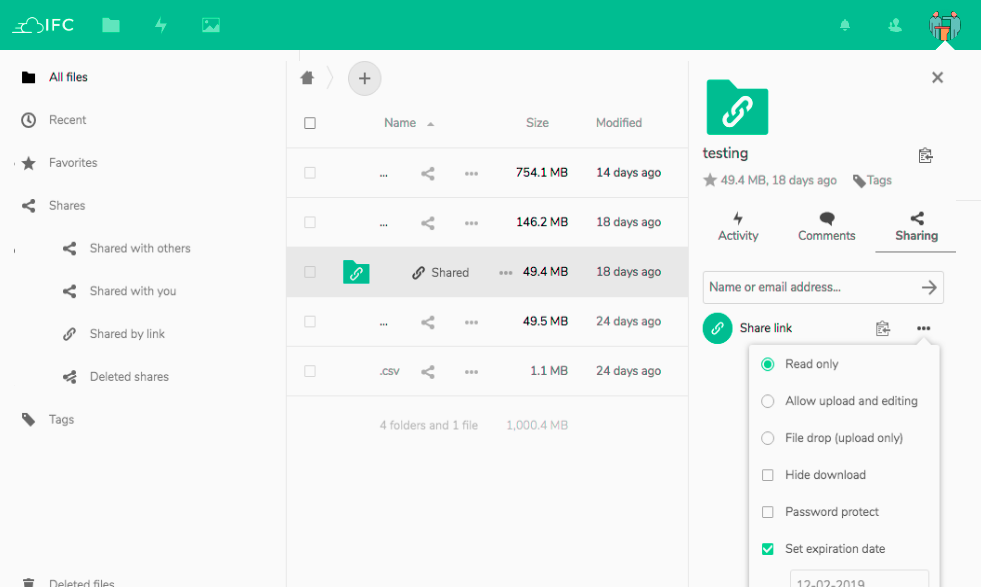
Task: Go to the home folder breadcrumb
Action: [x=307, y=78]
